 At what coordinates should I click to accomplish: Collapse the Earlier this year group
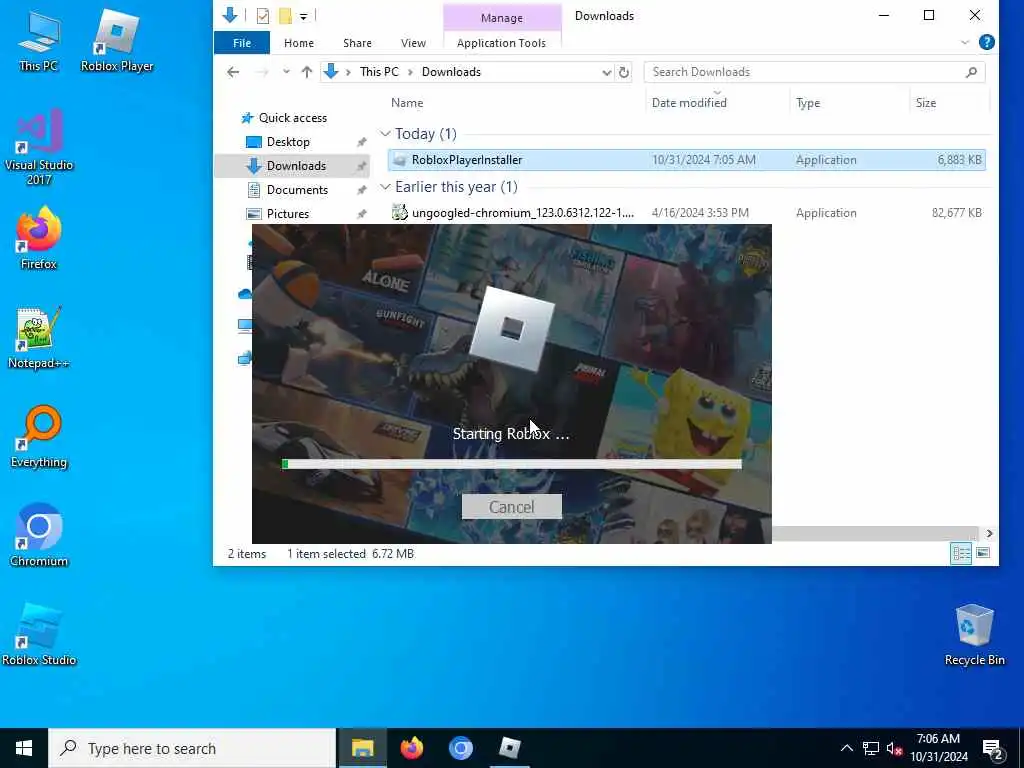(x=385, y=187)
